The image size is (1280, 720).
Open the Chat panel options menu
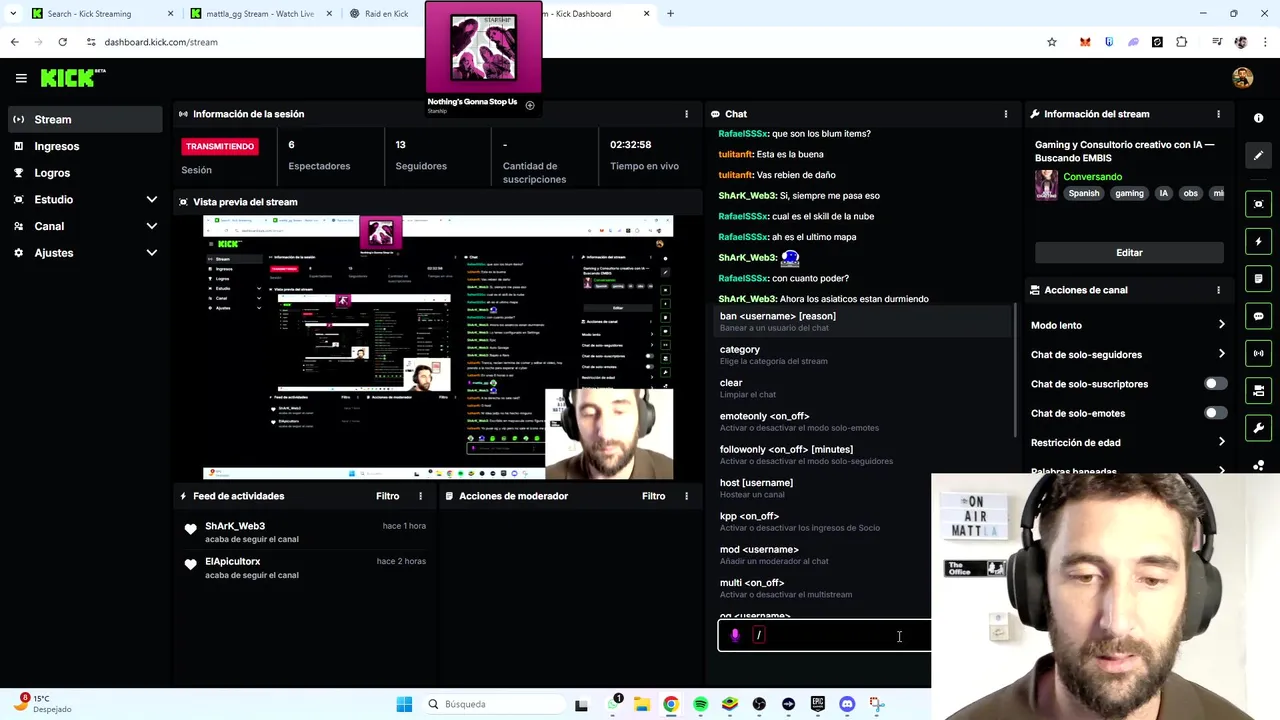[x=1006, y=114]
